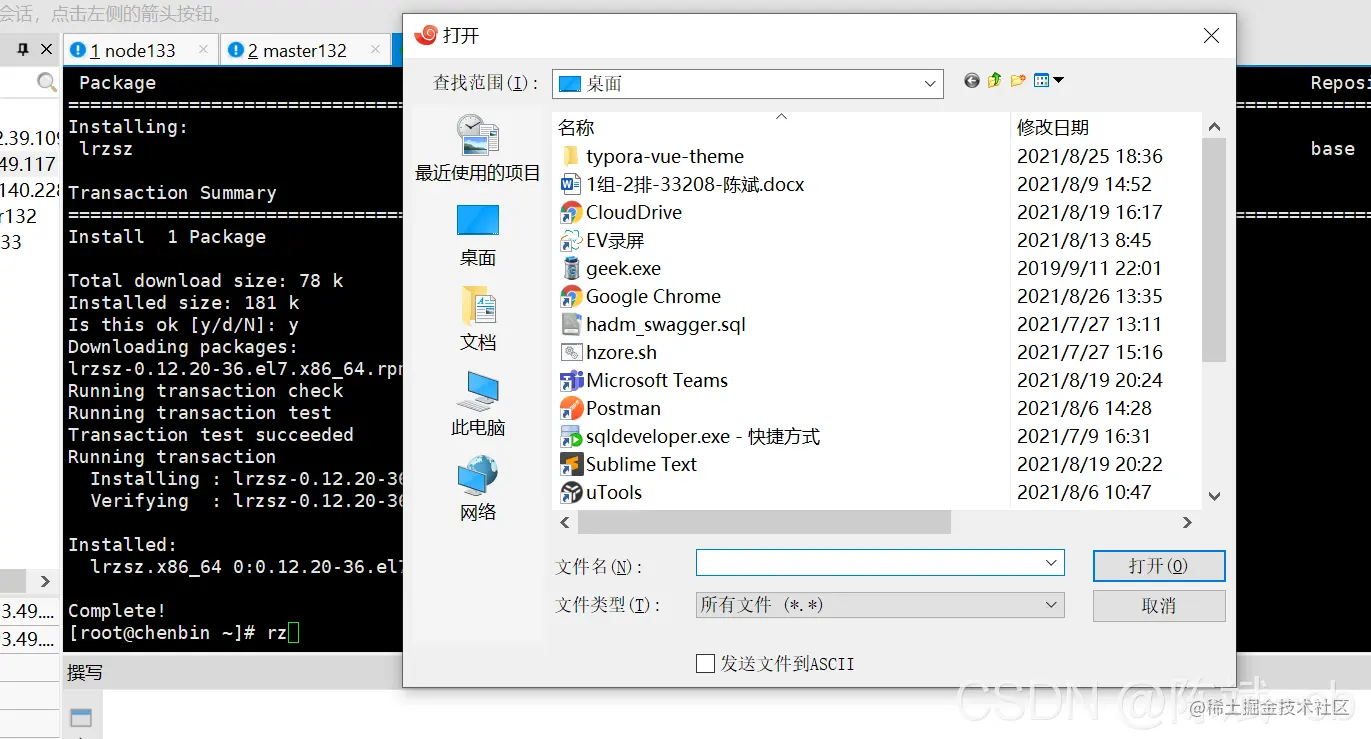Create new folder icon in dialog toolbar
The image size is (1371, 739).
(1018, 81)
